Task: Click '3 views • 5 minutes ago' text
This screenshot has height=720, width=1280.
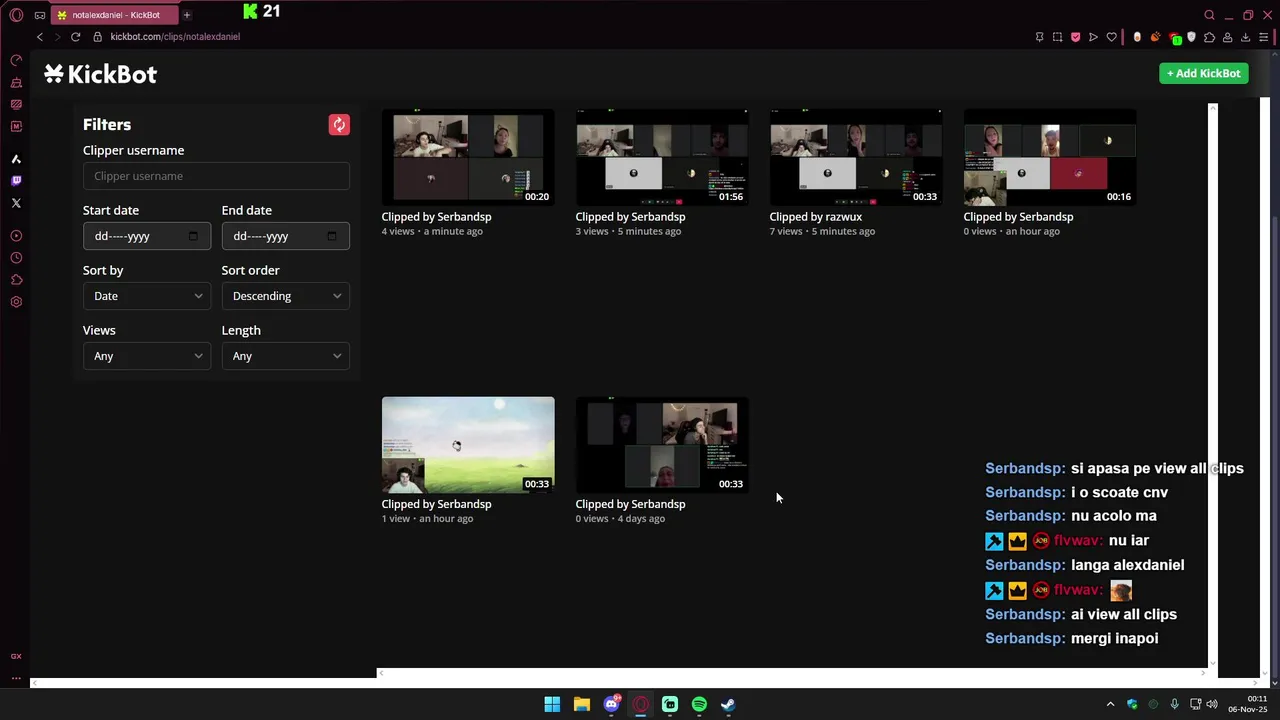Action: [628, 231]
